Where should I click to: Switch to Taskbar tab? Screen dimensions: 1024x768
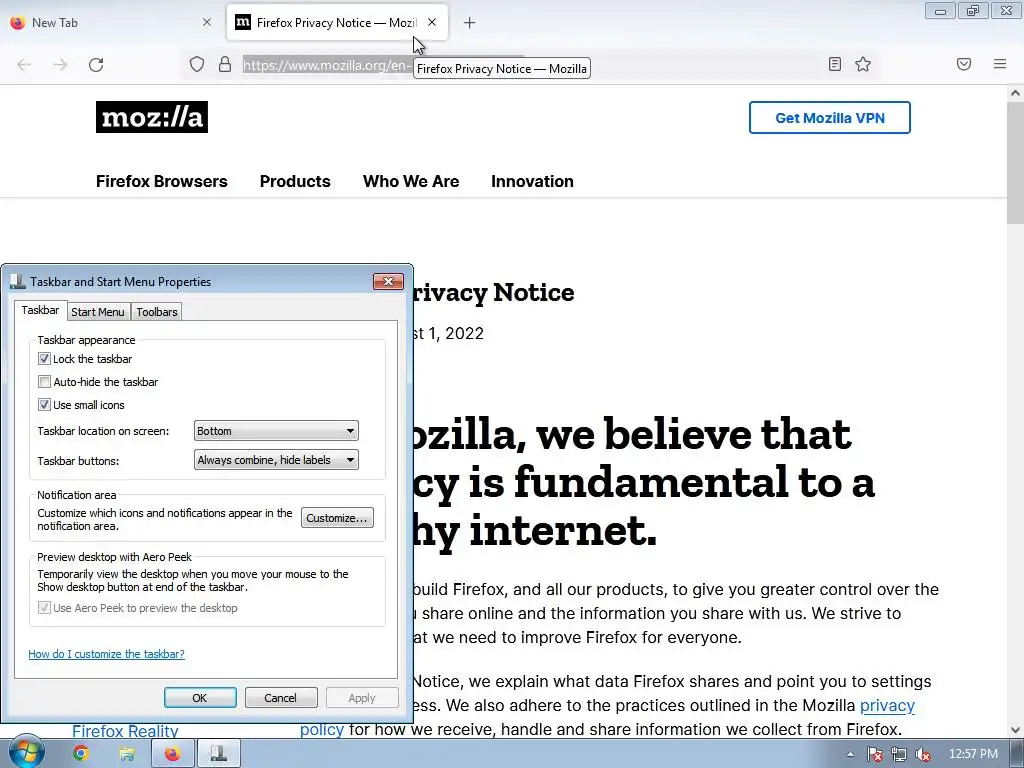click(40, 310)
